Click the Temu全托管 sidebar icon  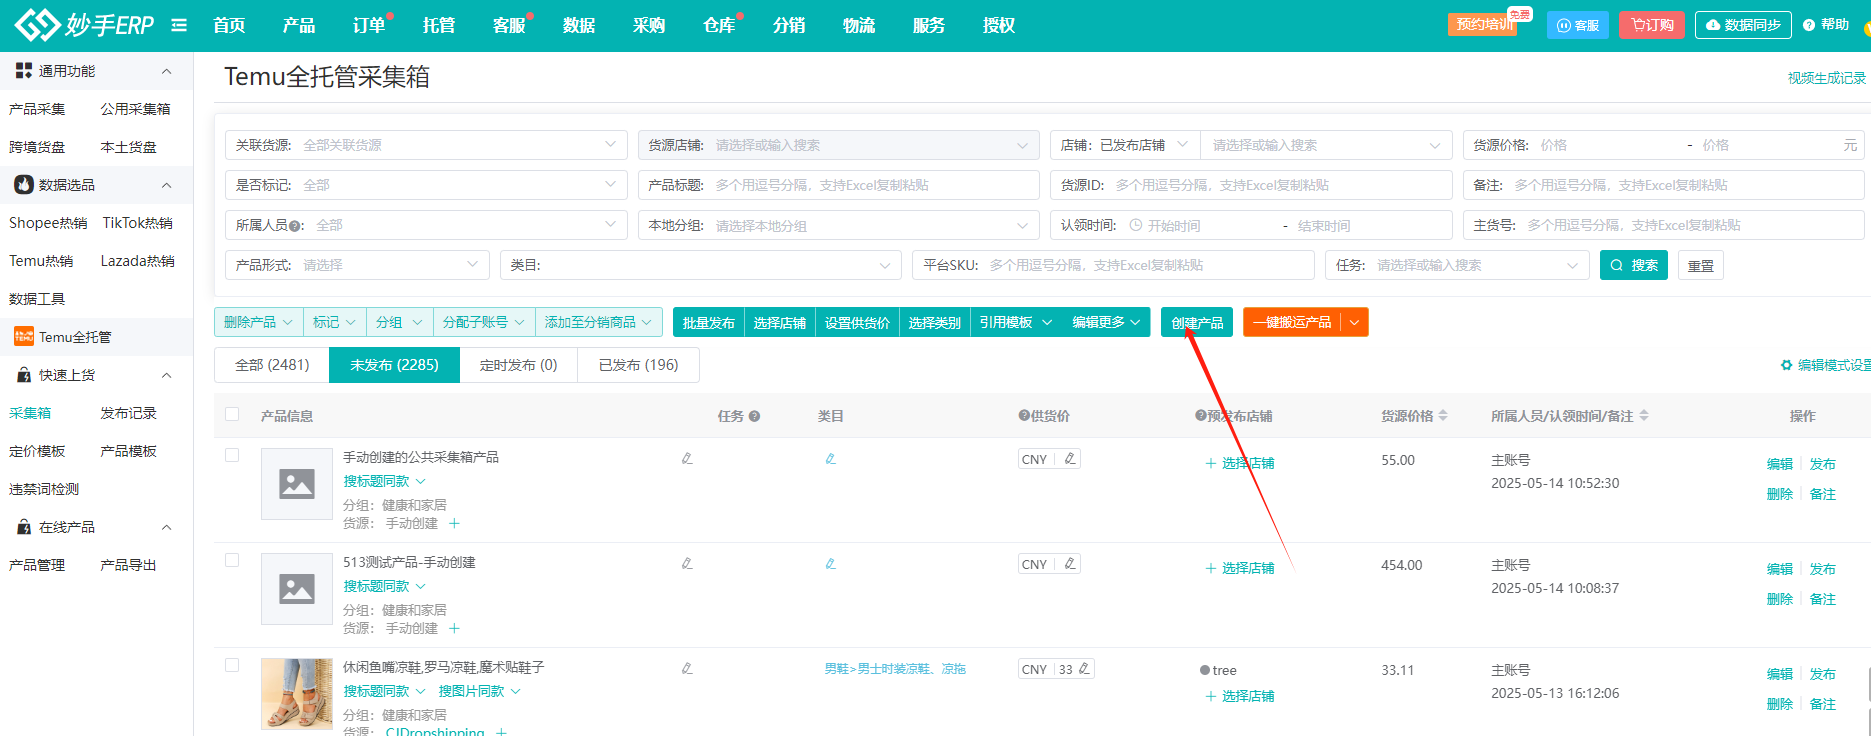pos(24,337)
